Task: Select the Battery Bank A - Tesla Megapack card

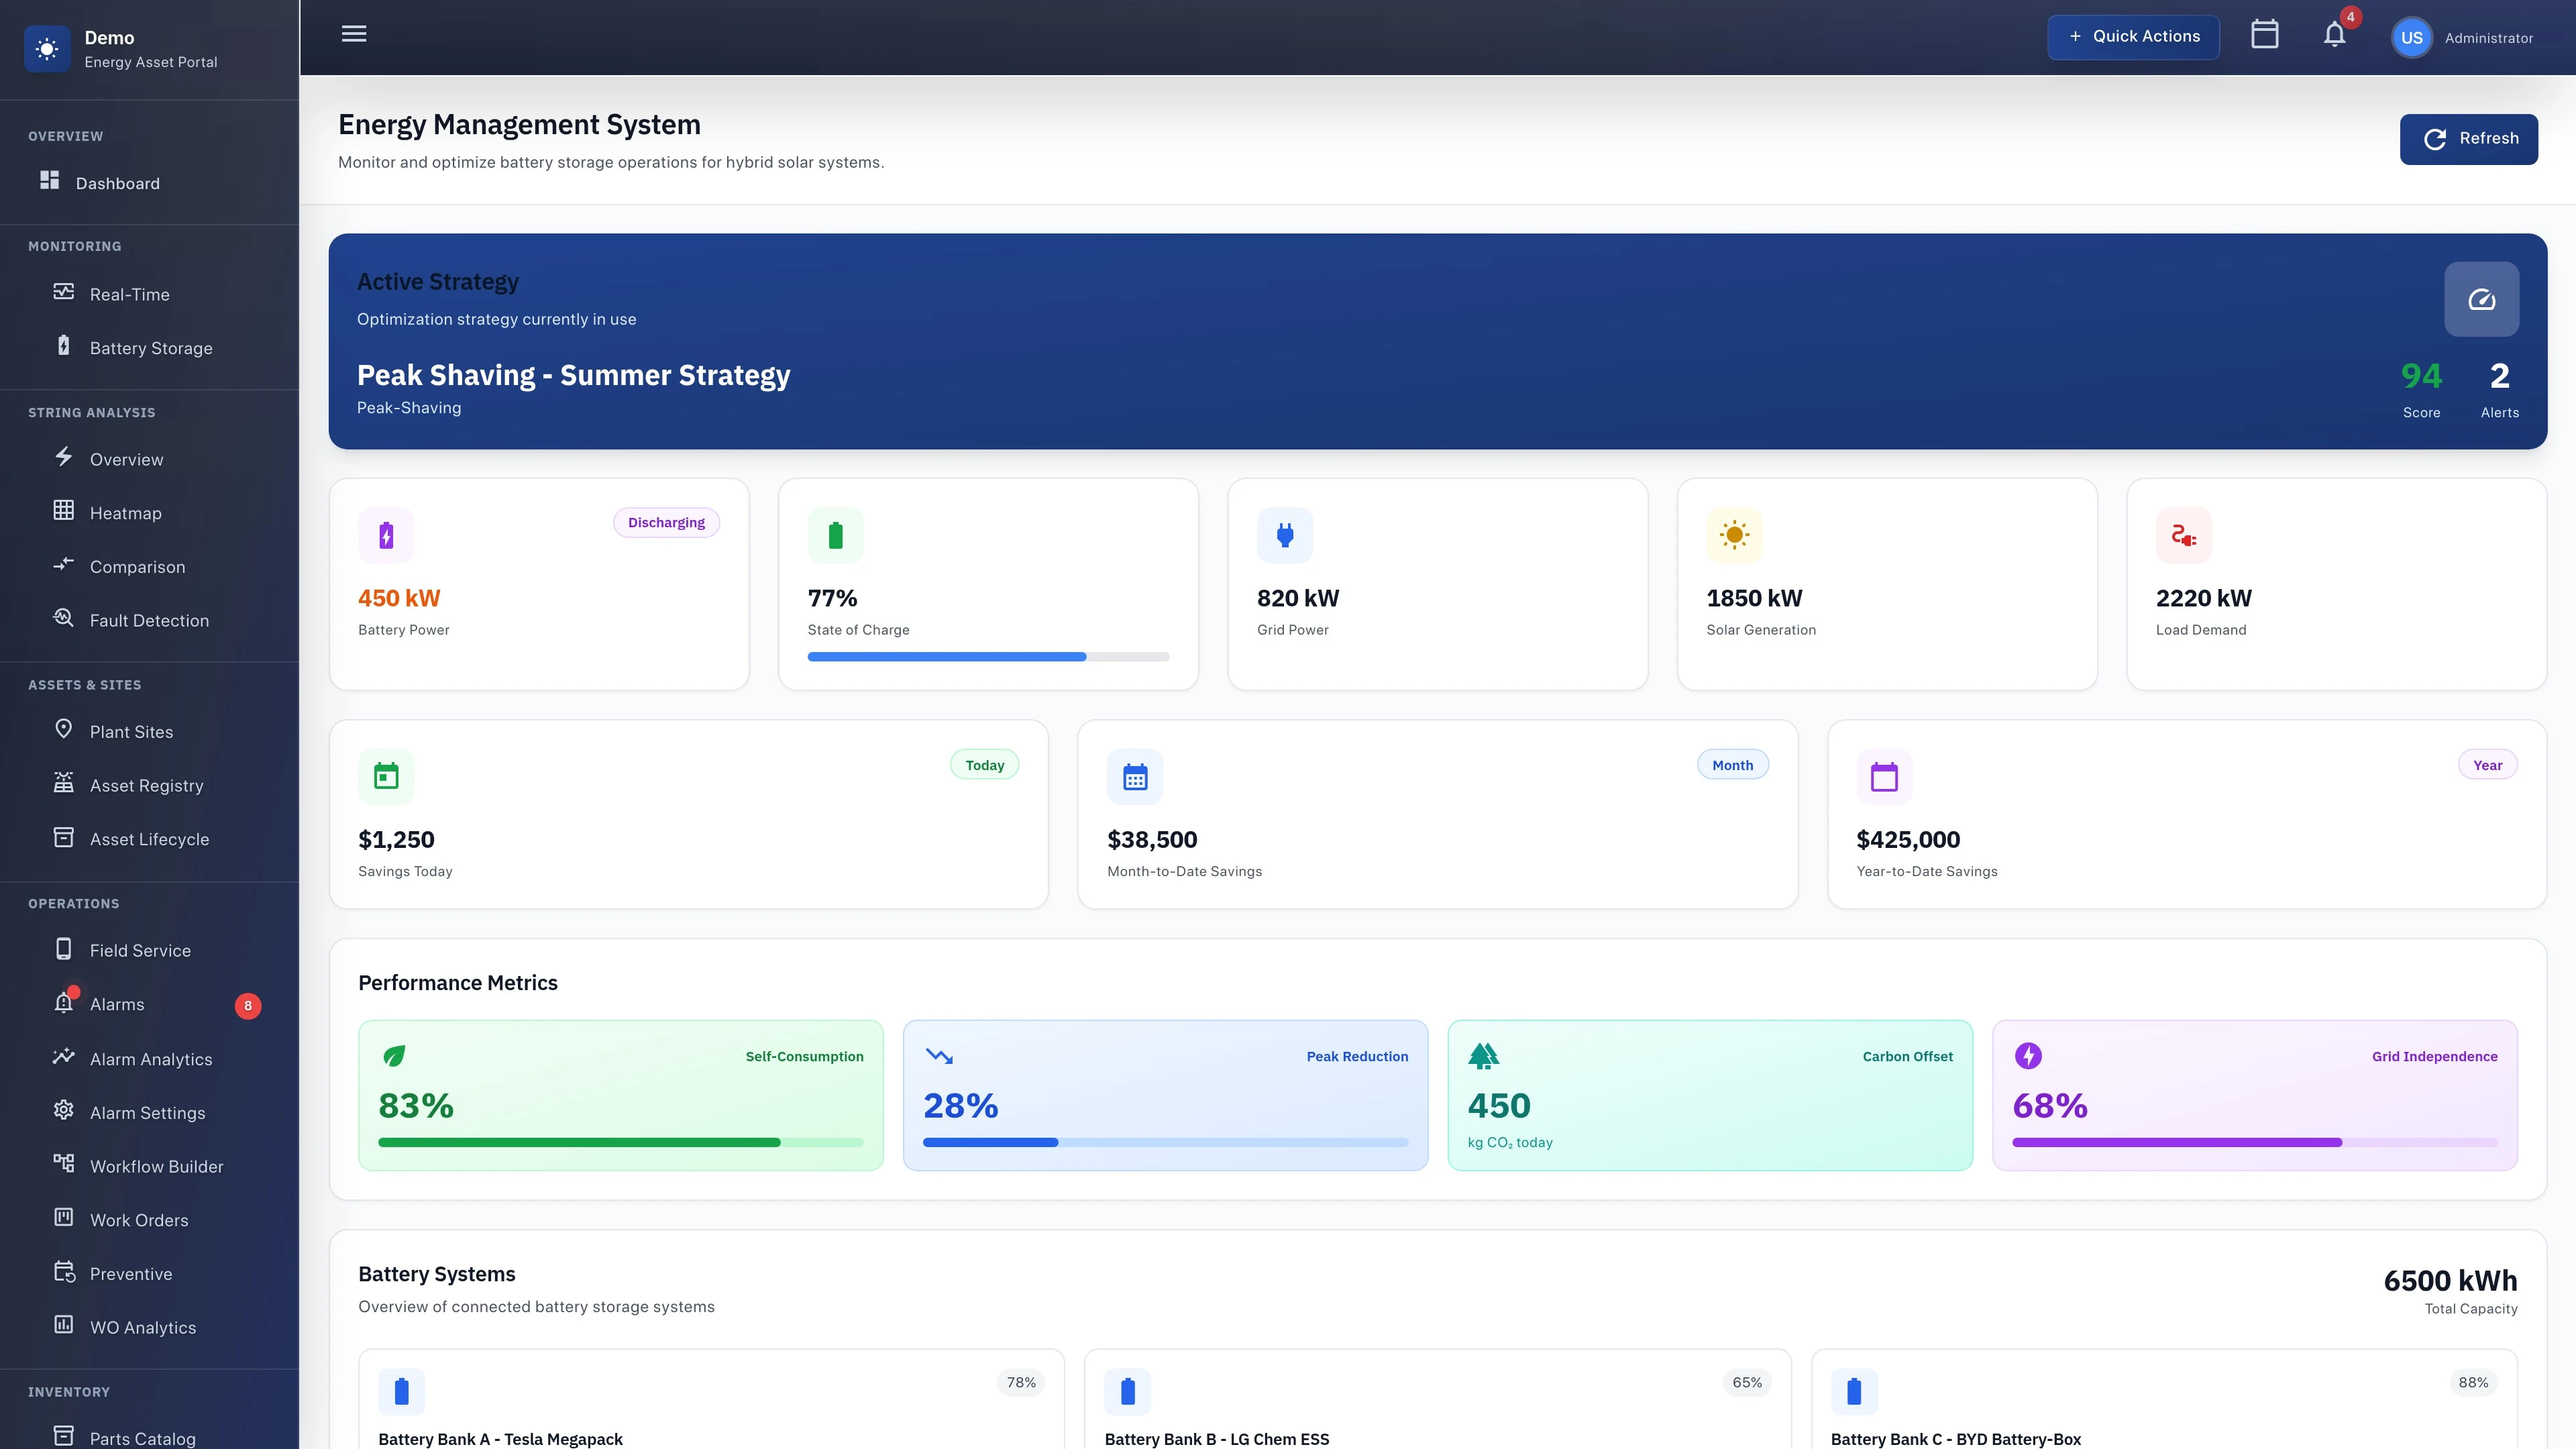Action: (x=710, y=1400)
